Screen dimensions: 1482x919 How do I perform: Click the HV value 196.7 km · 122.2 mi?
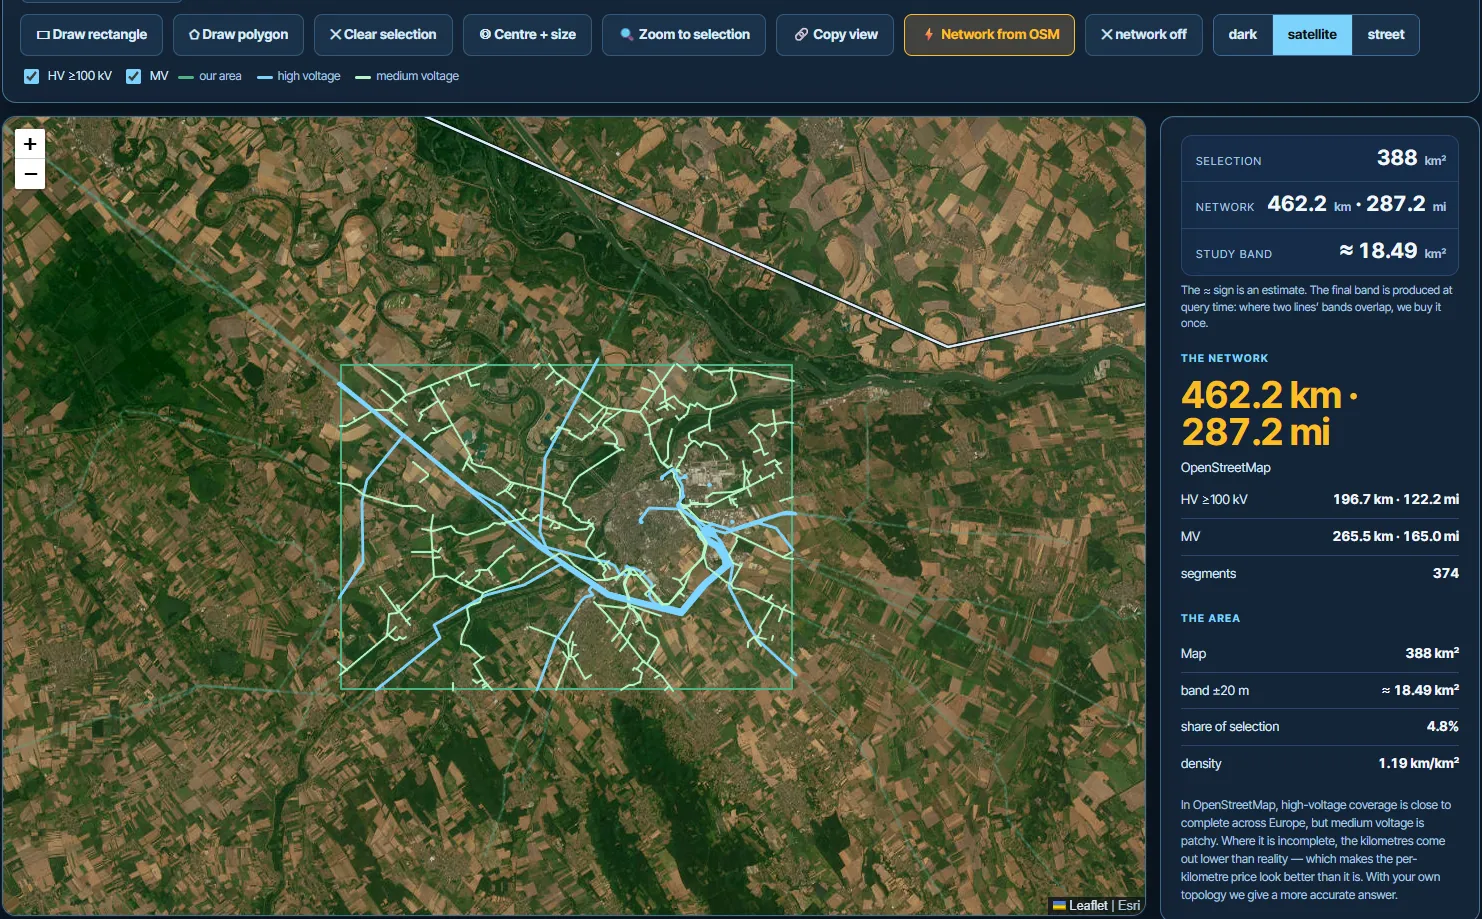[x=1396, y=500]
